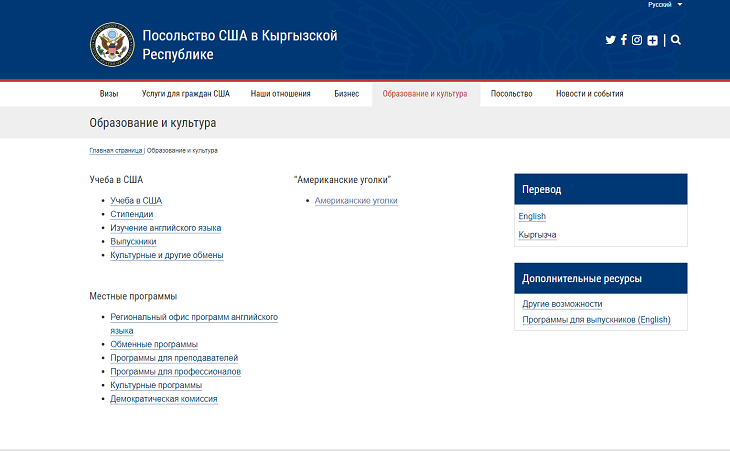
Task: Click the U.S. Department of State seal
Action: click(111, 43)
